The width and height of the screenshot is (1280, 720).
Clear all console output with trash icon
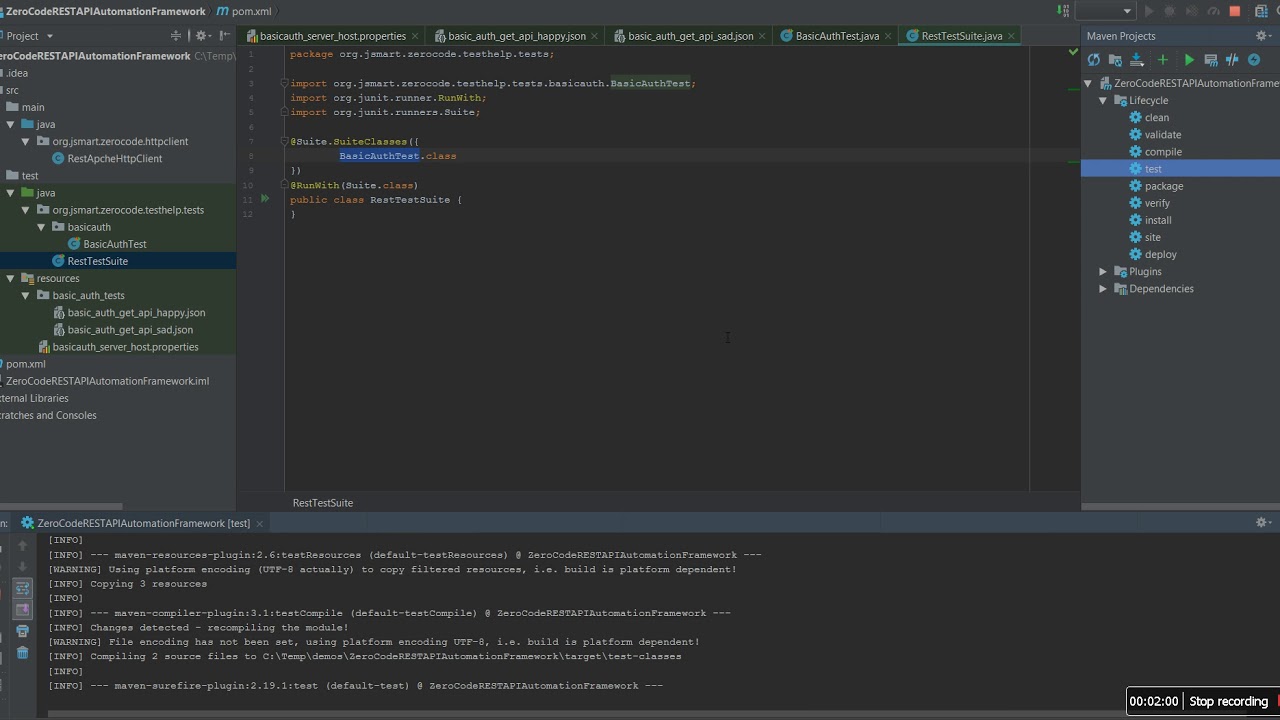[x=22, y=653]
